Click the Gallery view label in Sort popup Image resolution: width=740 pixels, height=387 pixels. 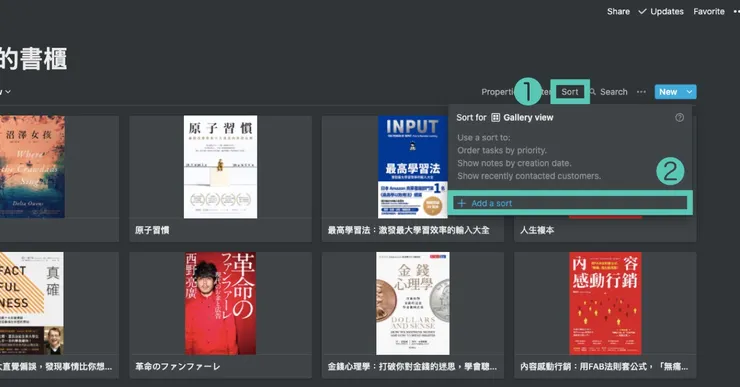click(x=528, y=118)
